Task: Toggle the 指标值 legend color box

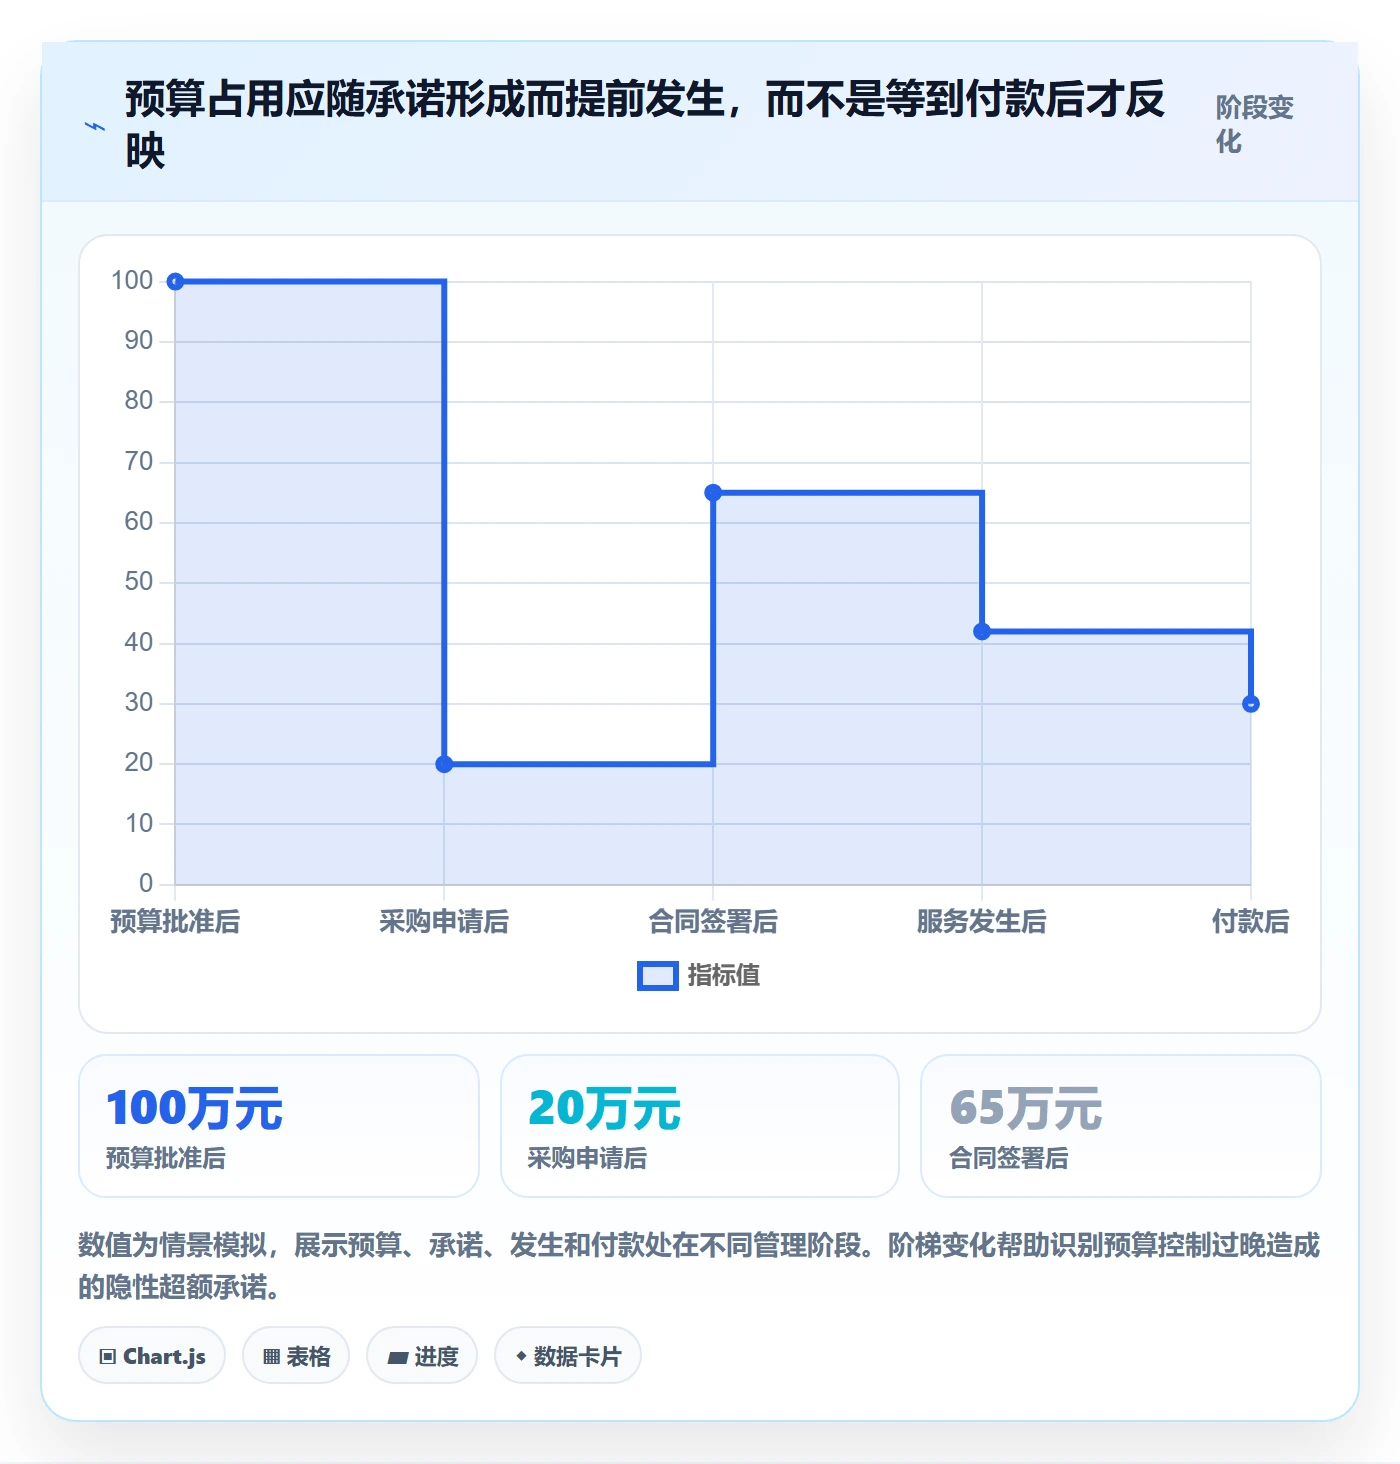Action: click(x=658, y=976)
